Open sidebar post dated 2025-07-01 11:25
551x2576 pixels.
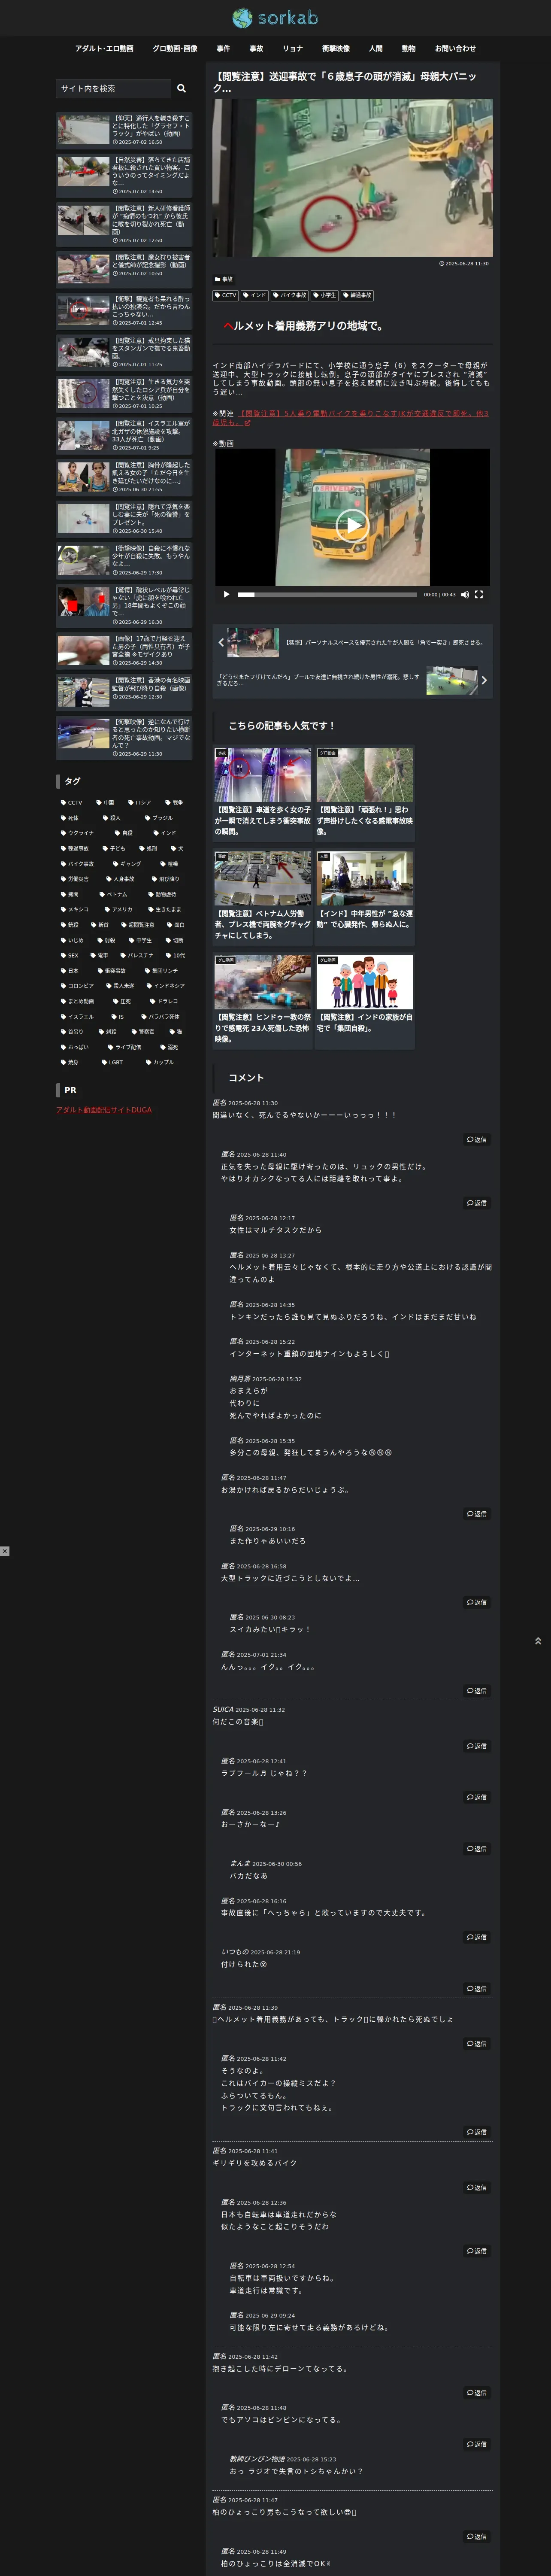click(x=124, y=352)
